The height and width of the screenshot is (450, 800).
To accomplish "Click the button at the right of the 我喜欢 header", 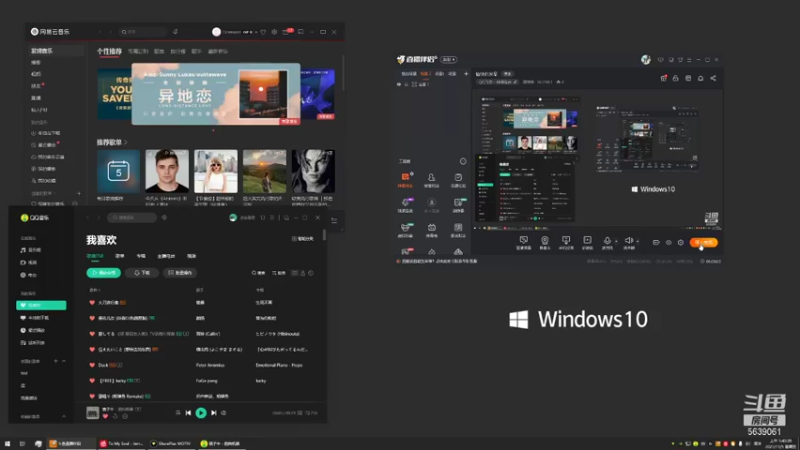I will point(303,239).
